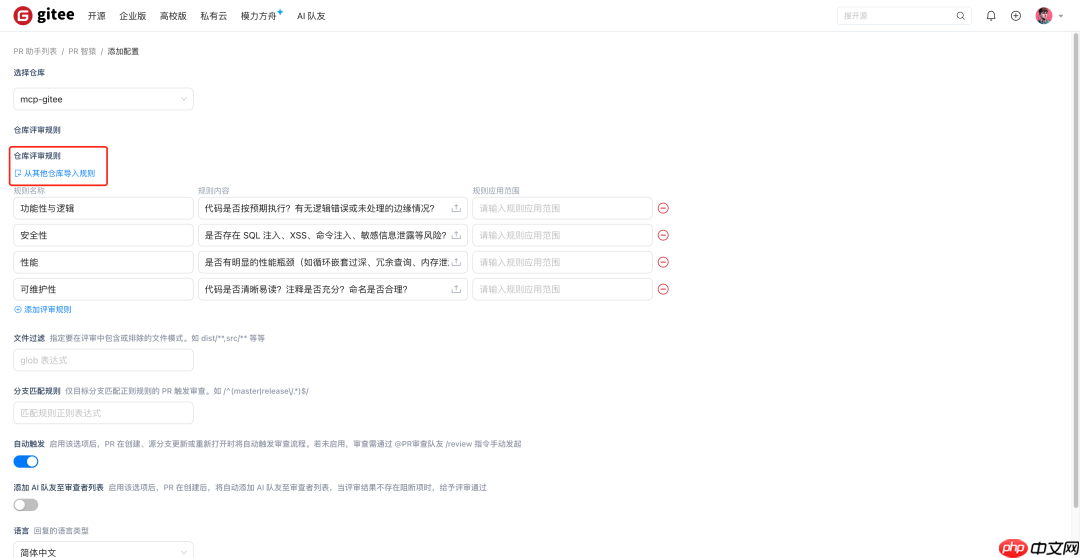Image resolution: width=1080 pixels, height=558 pixels.
Task: Open the 企业版 menu
Action: [132, 16]
